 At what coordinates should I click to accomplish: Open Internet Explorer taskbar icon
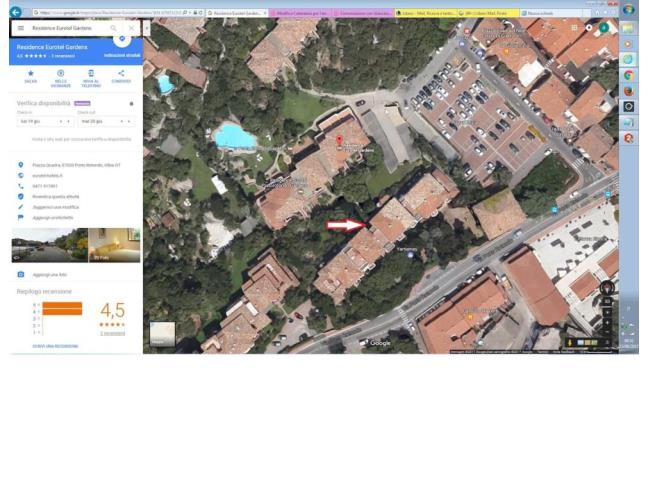tap(628, 59)
